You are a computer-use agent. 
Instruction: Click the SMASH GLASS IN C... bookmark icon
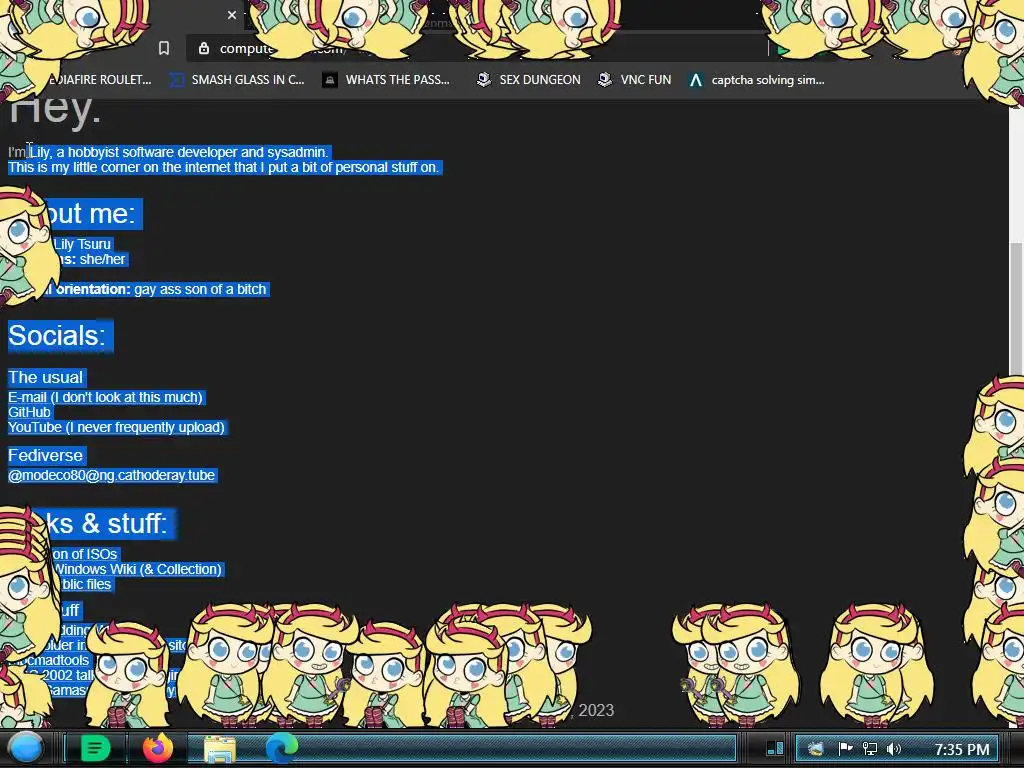[176, 80]
